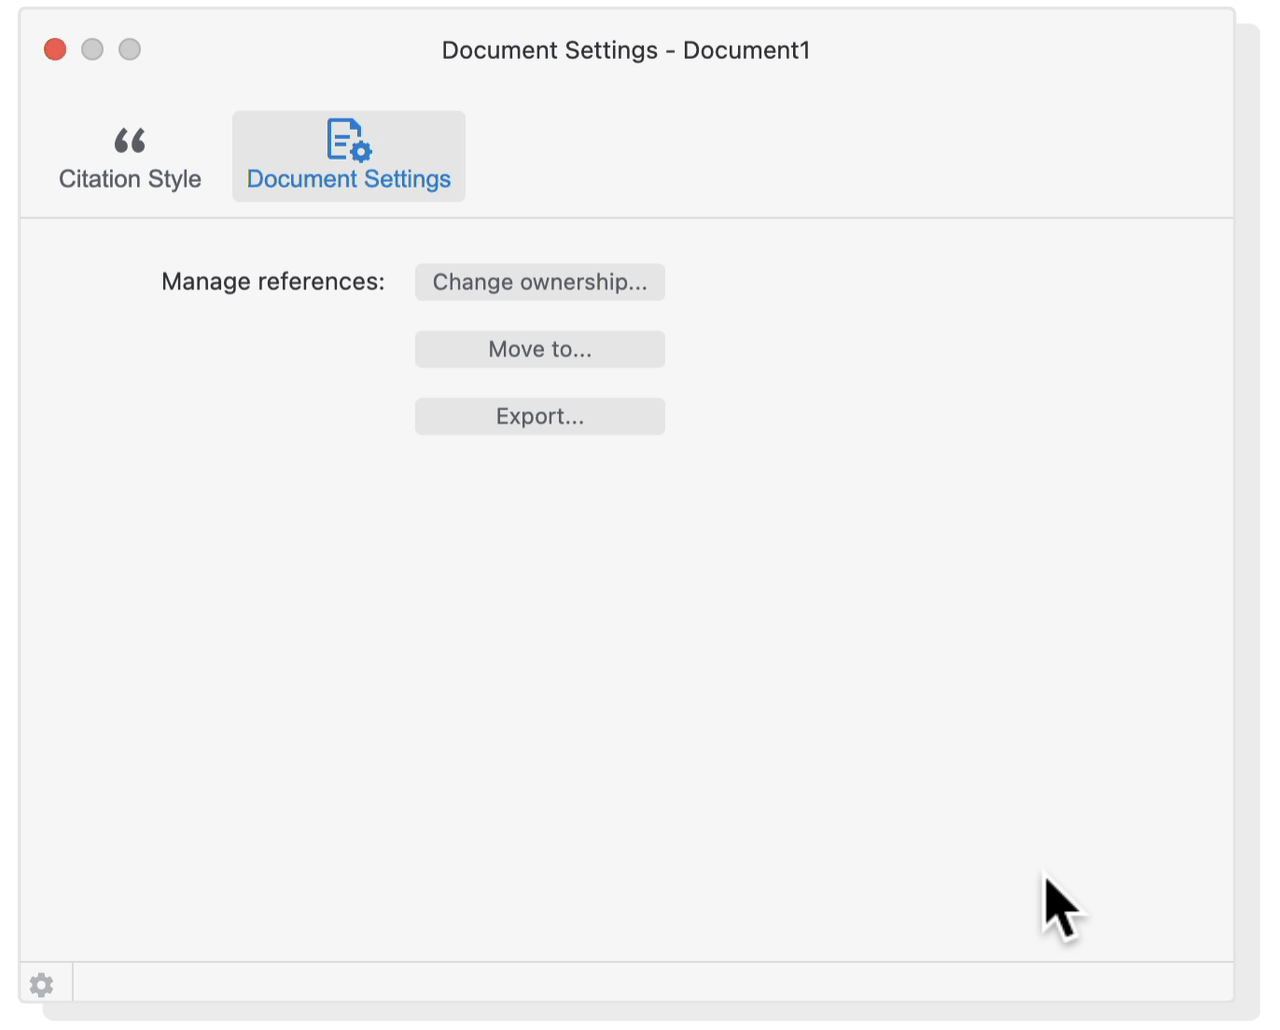Open the settings cog above the status bar

click(41, 984)
